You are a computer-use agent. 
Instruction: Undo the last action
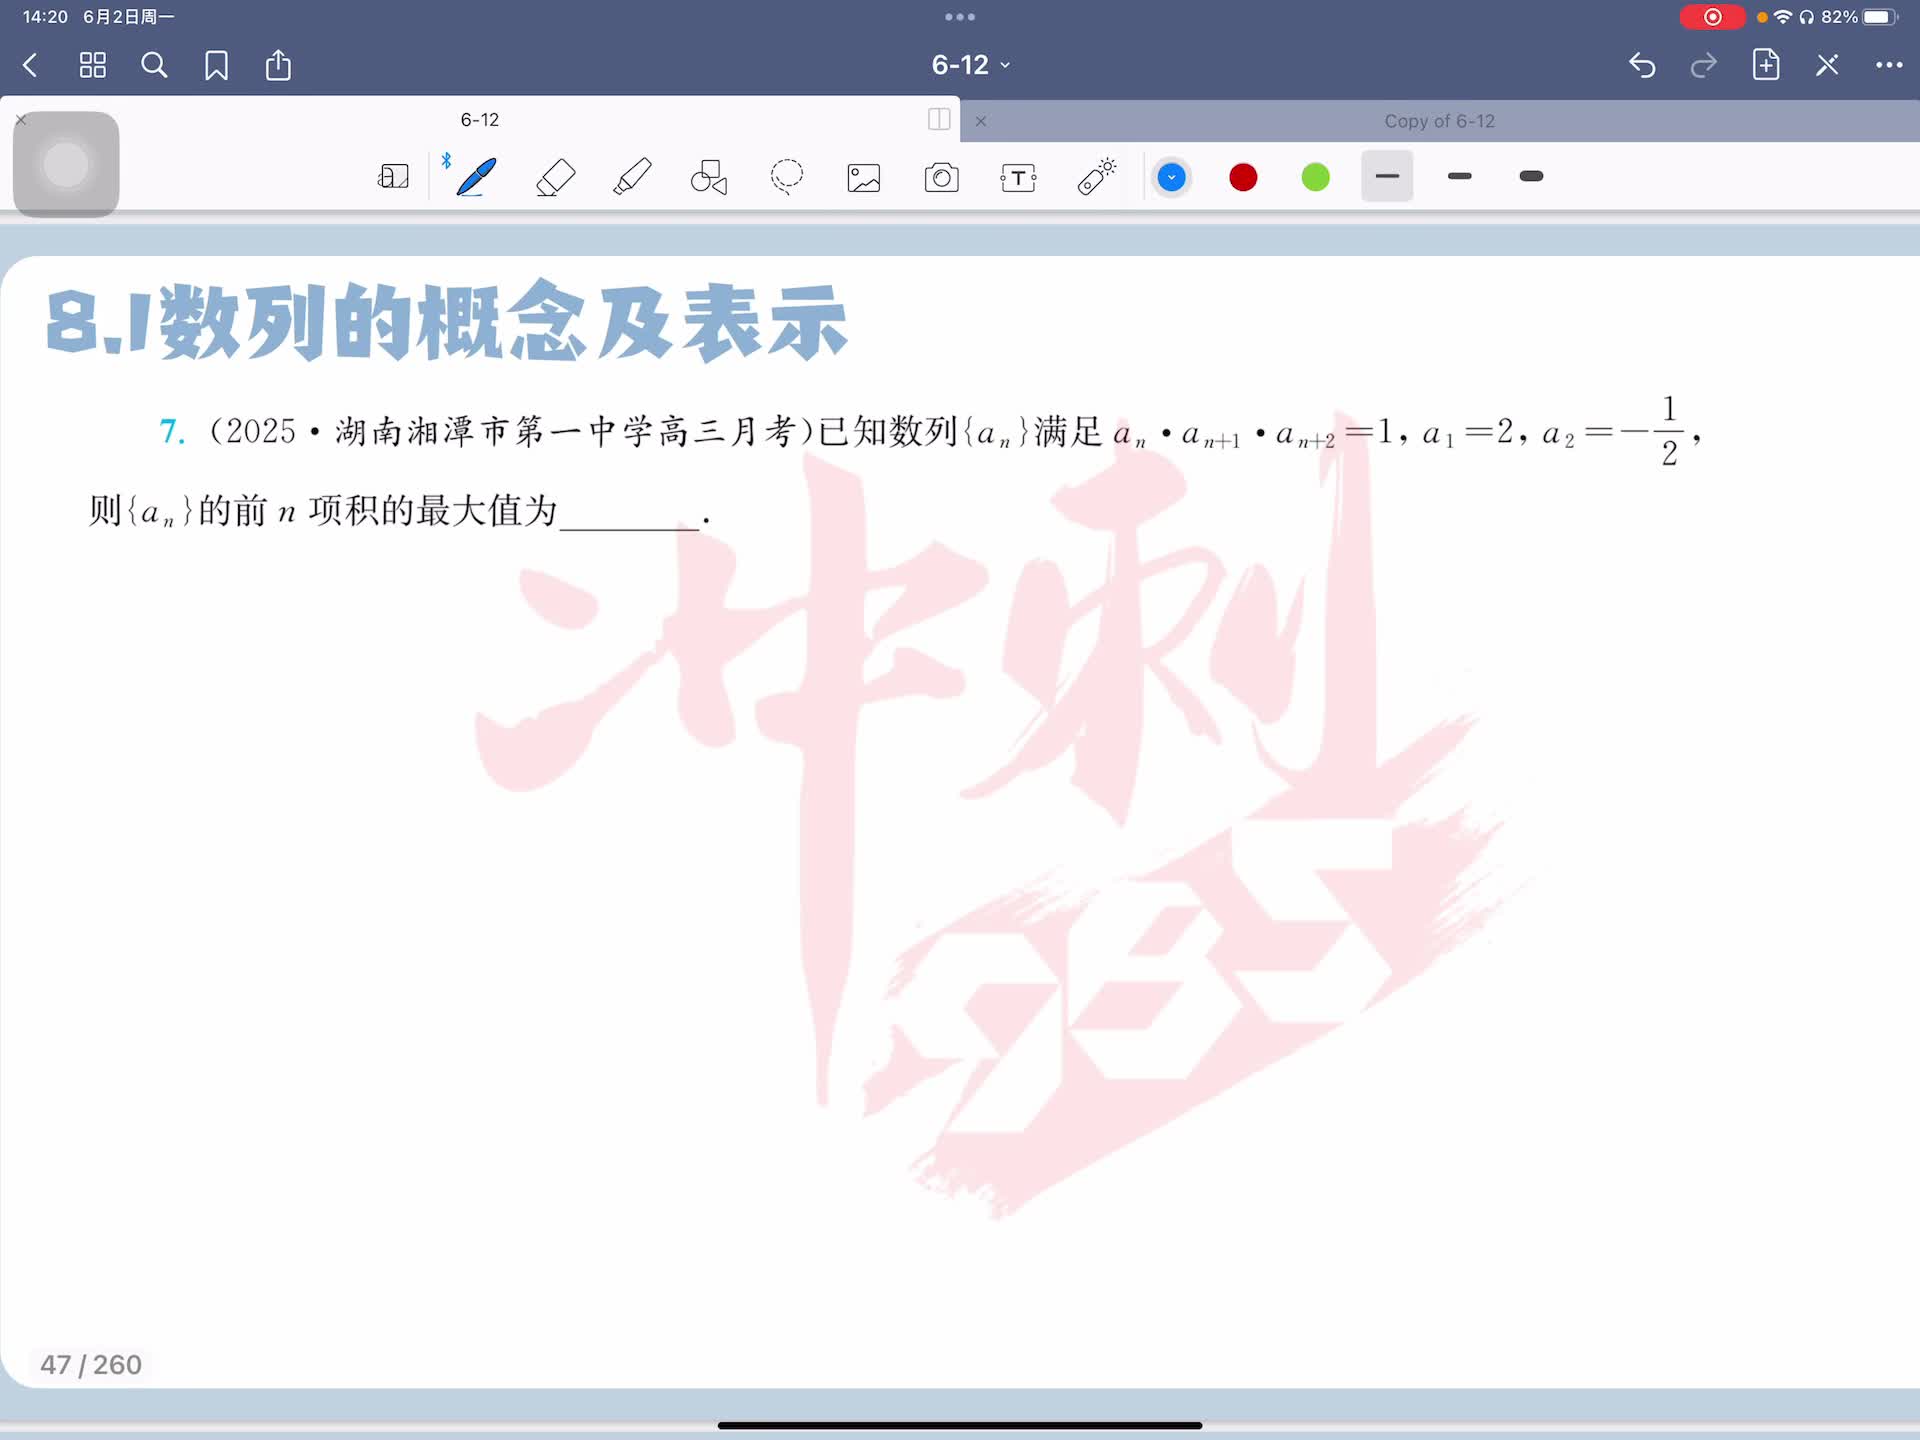point(1642,65)
